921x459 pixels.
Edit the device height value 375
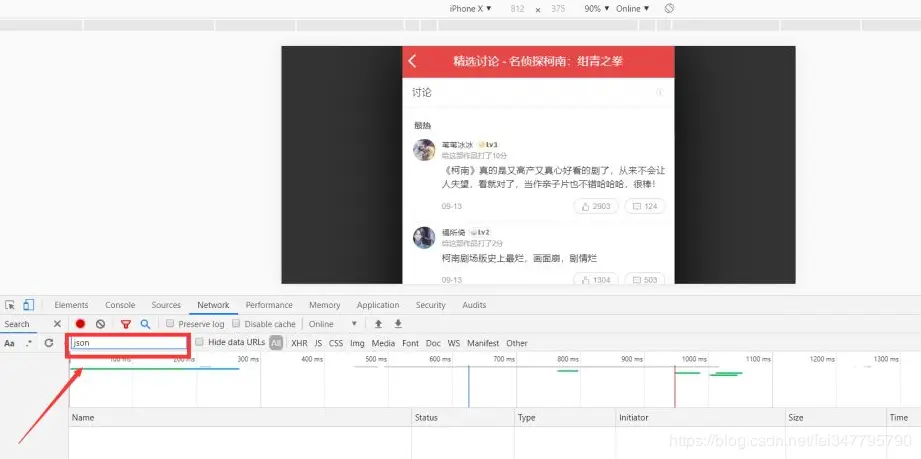[558, 9]
